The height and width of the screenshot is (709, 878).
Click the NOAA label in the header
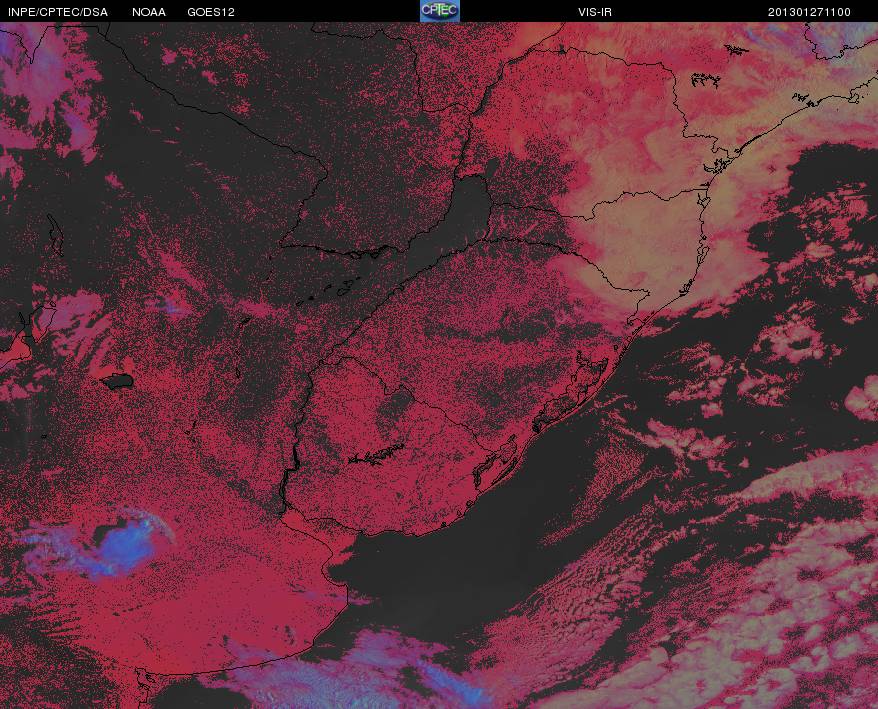pyautogui.click(x=149, y=12)
